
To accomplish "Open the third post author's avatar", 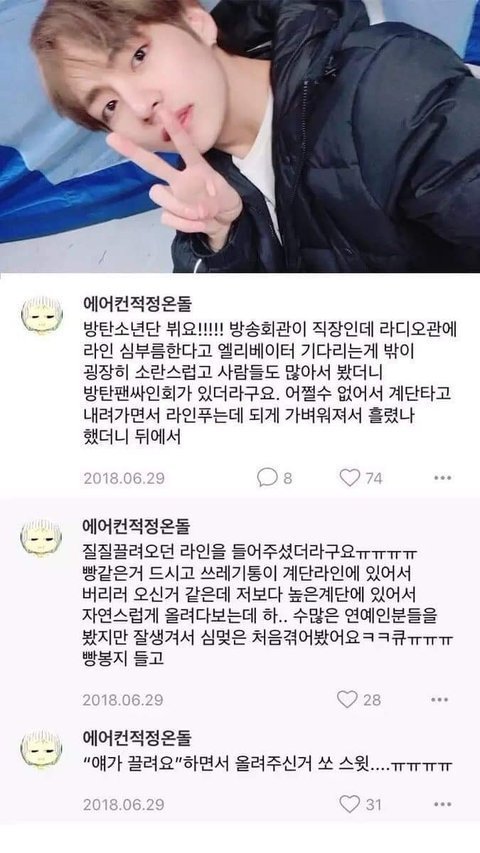I will coord(41,750).
